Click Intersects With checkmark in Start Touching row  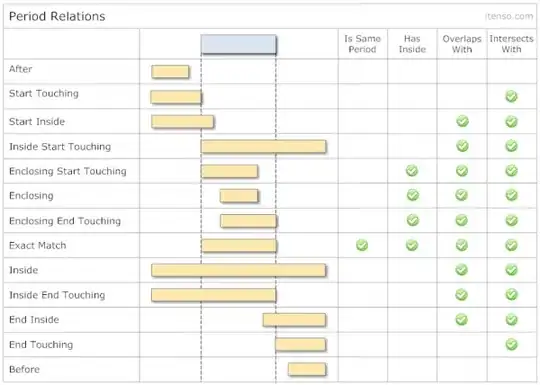511,96
